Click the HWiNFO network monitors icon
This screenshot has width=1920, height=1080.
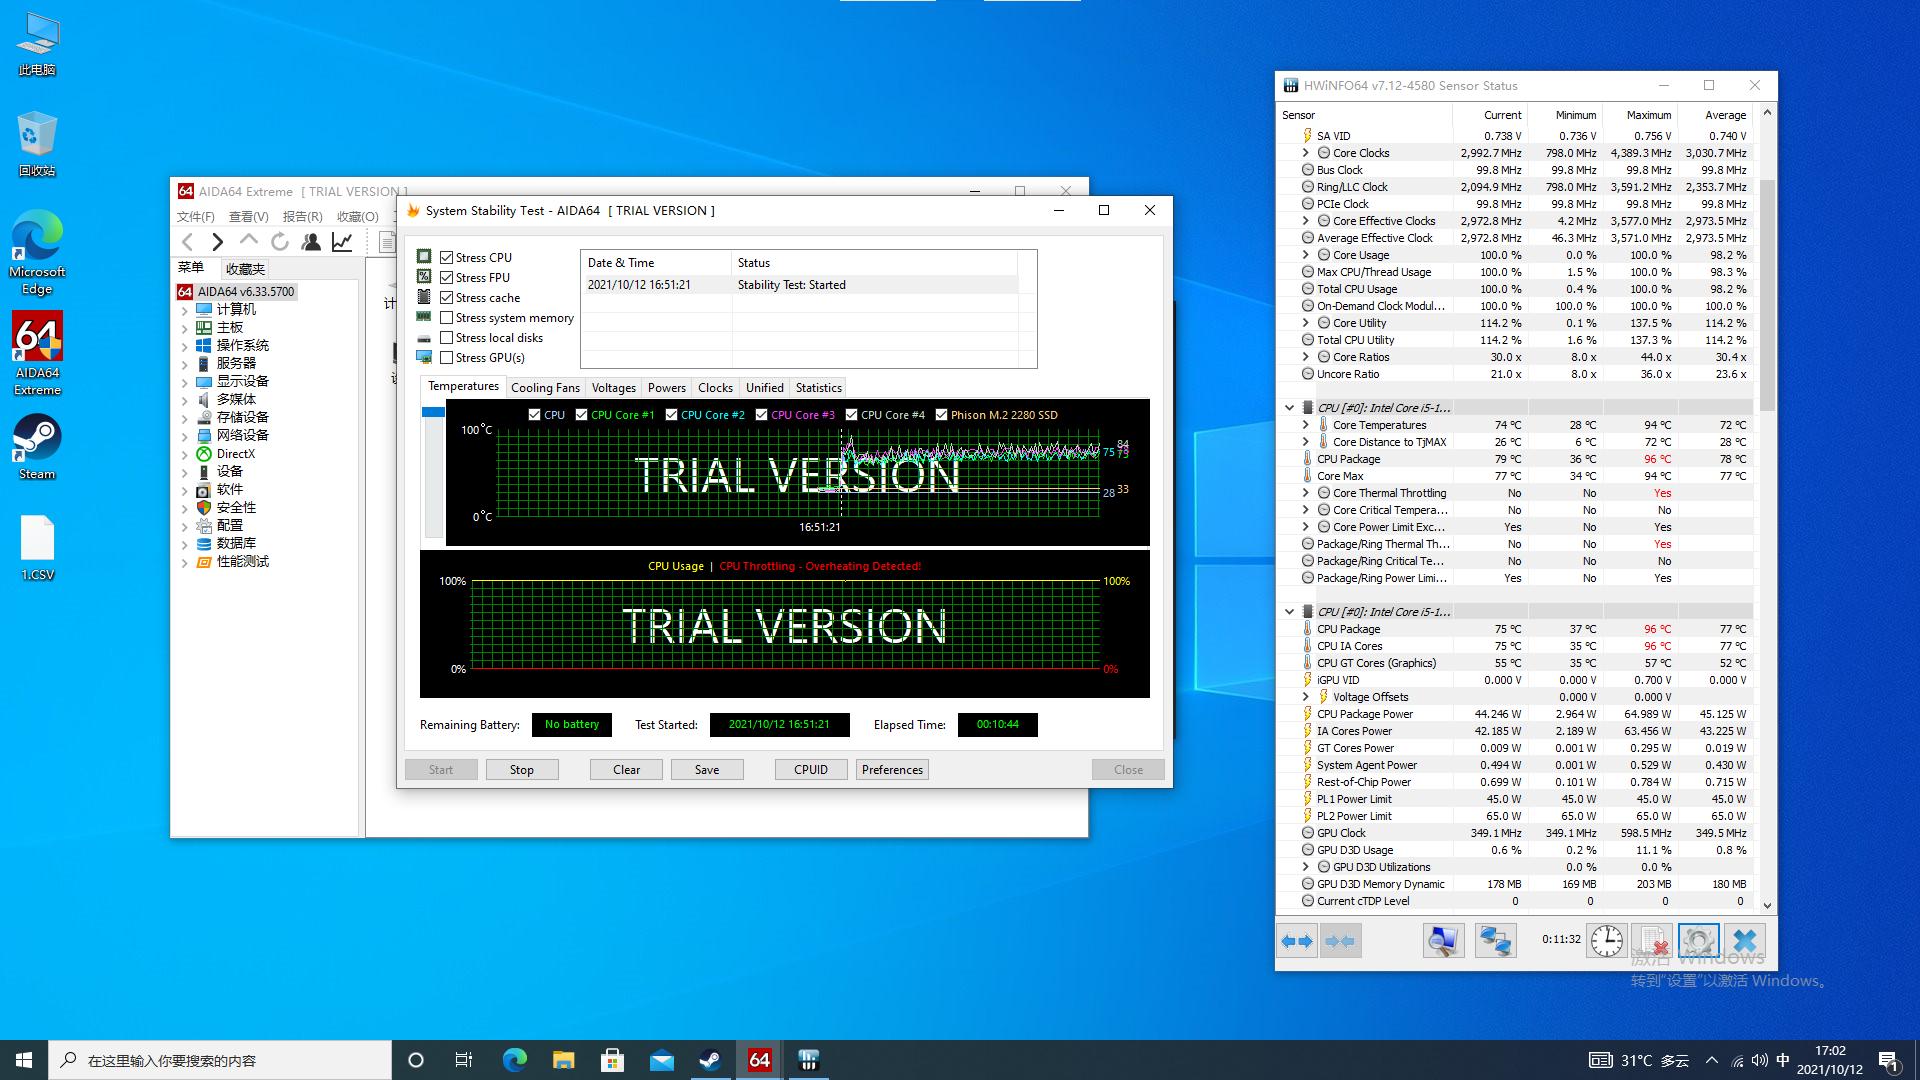click(1495, 941)
